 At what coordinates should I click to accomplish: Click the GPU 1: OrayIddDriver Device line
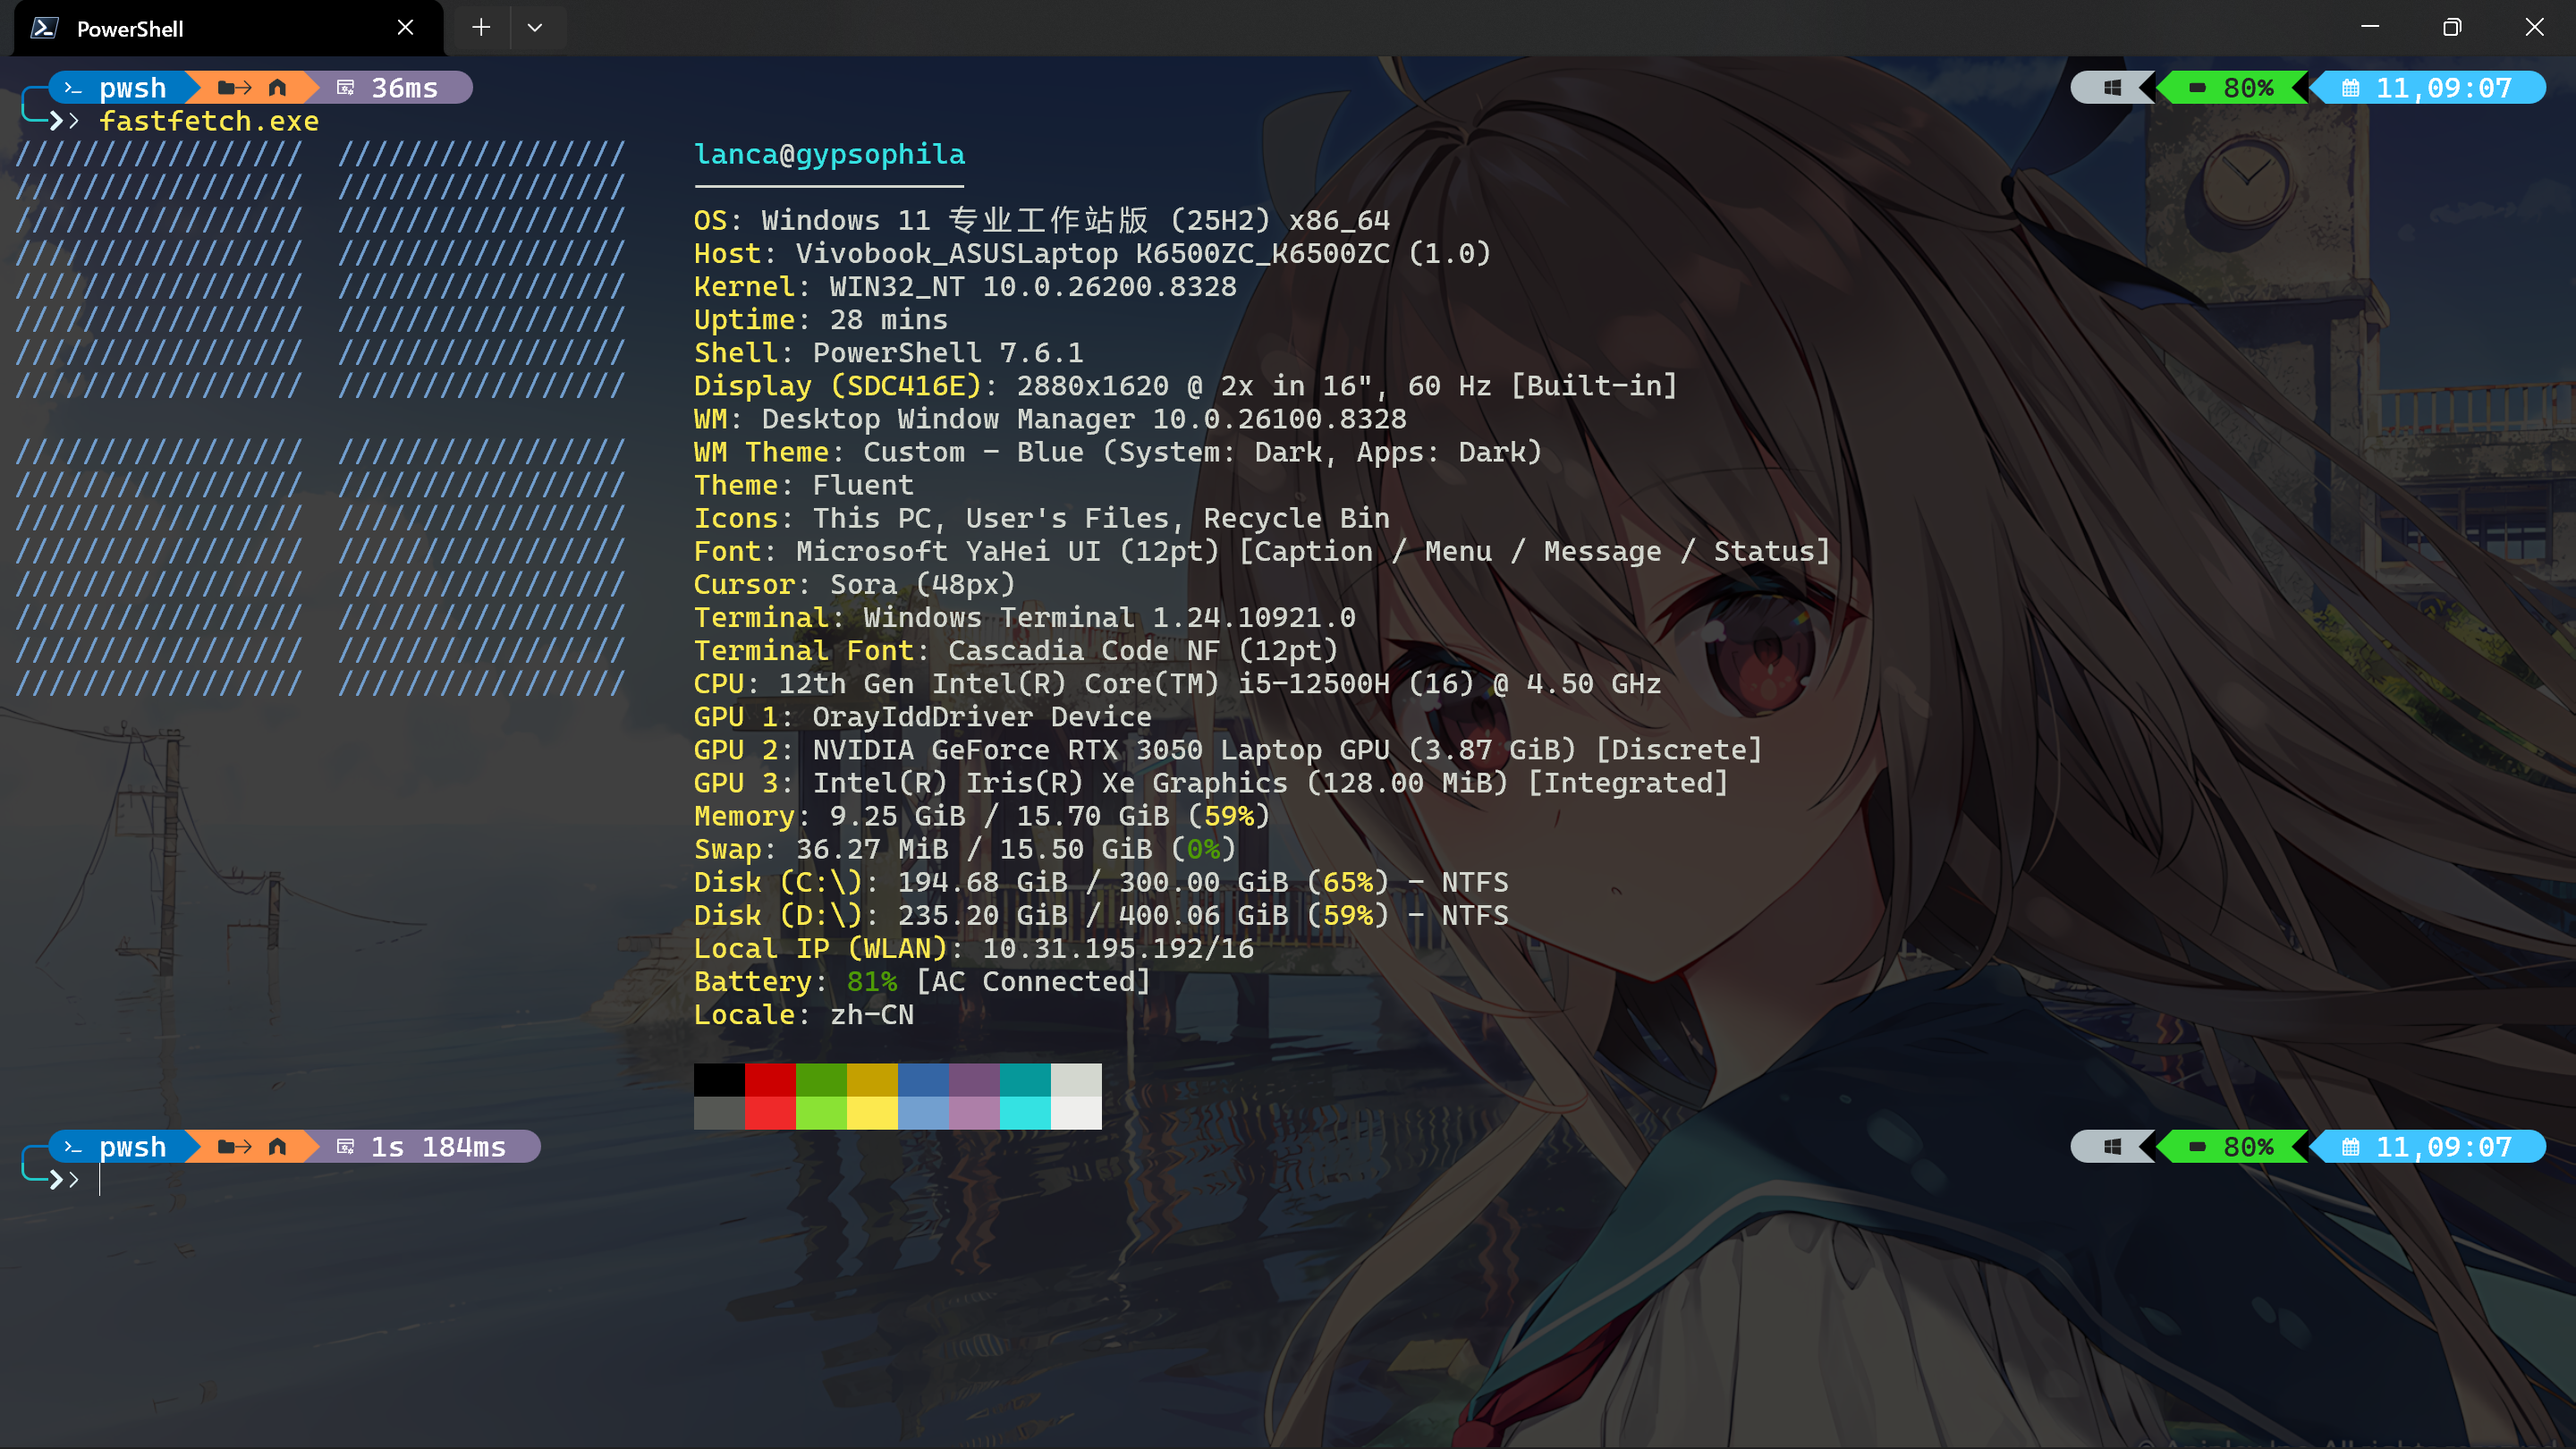pyautogui.click(x=923, y=716)
